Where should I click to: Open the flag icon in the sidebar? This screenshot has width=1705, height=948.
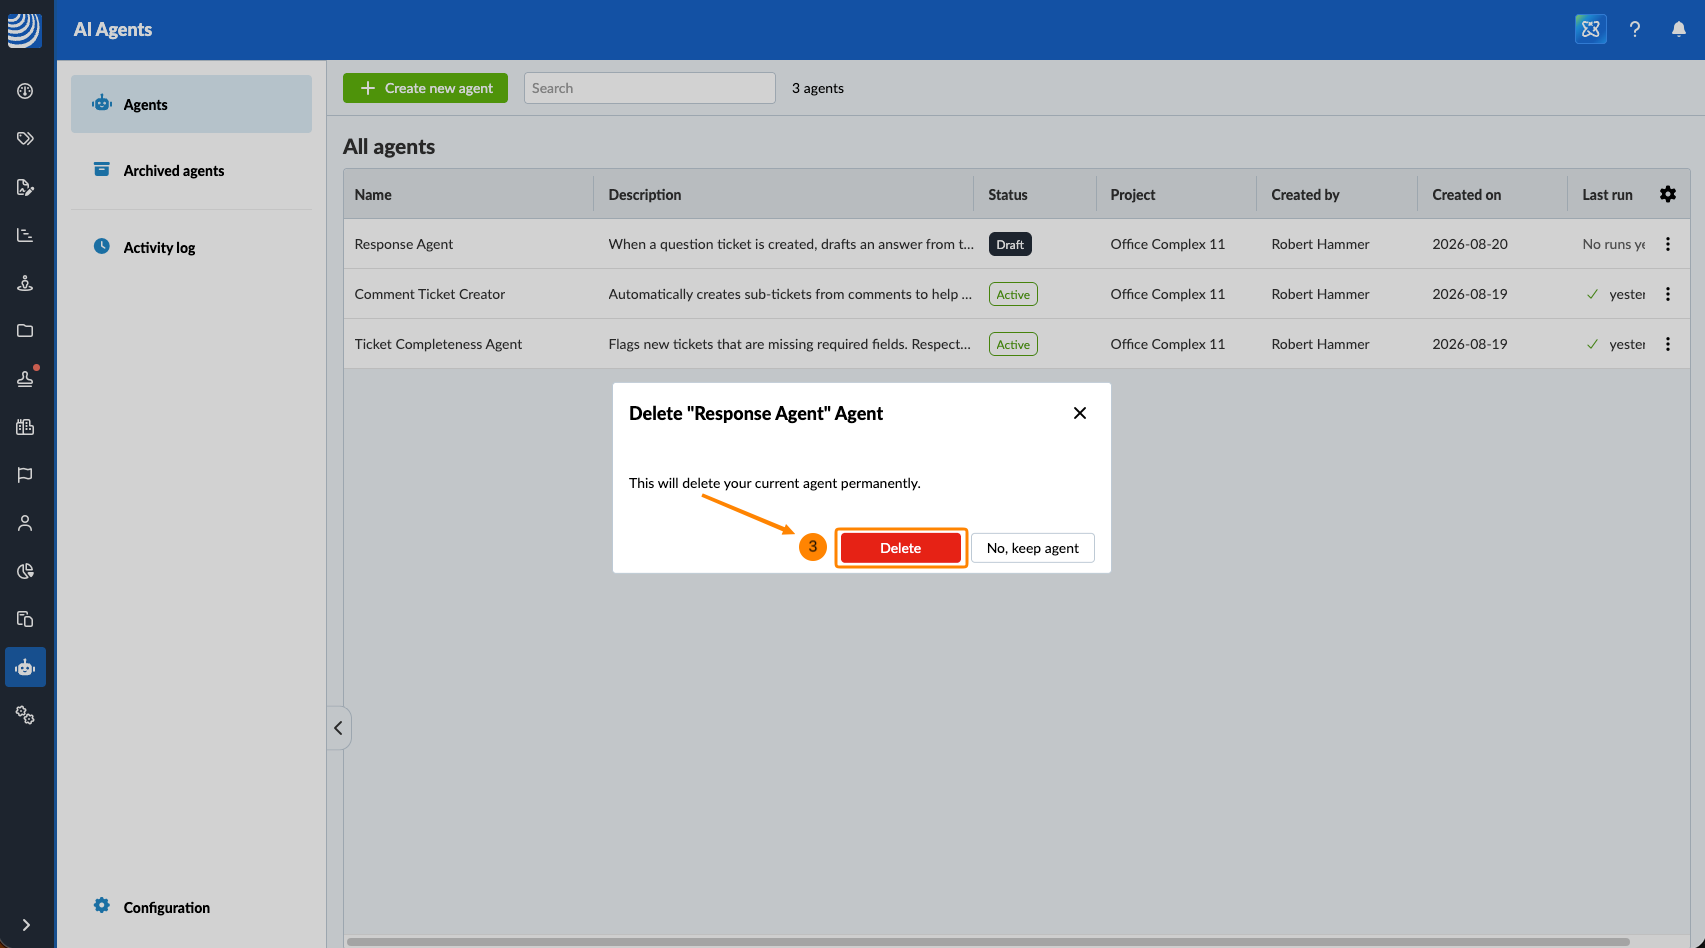pyautogui.click(x=25, y=475)
